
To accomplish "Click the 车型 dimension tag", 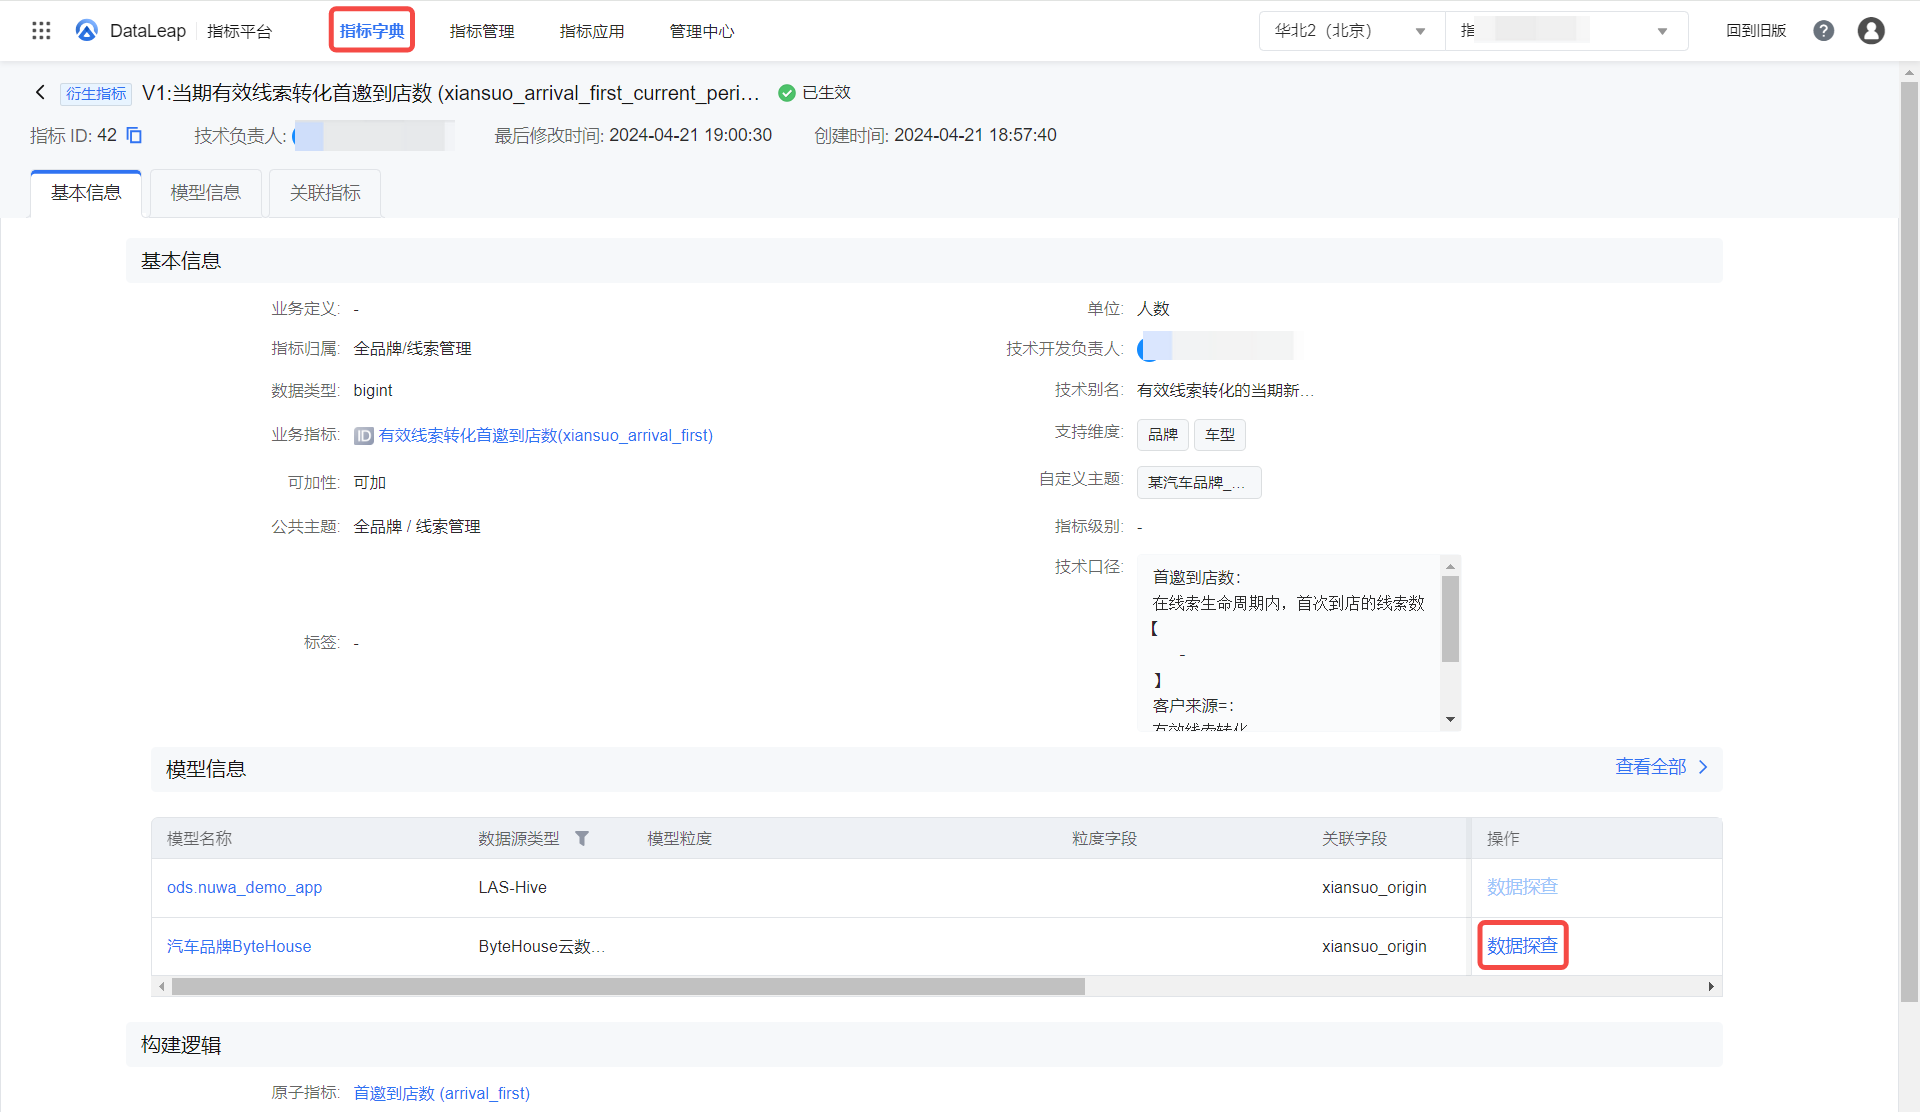I will pos(1220,435).
